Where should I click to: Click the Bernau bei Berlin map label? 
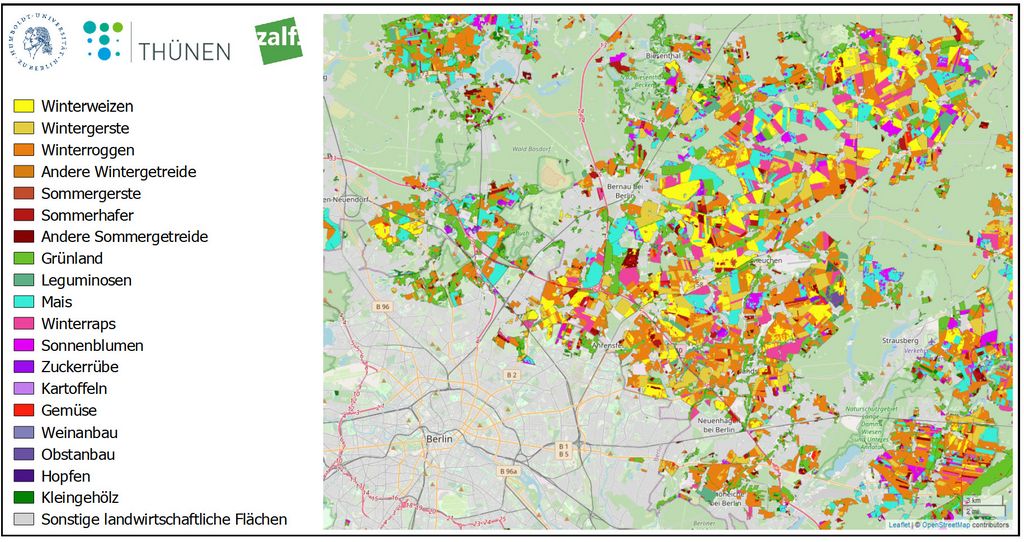[625, 192]
